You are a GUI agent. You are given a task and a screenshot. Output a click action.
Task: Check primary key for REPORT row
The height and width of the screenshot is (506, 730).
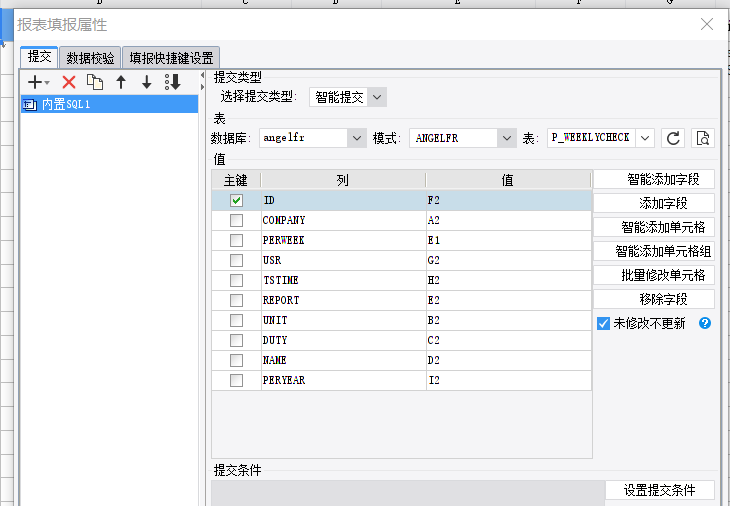tap(237, 300)
